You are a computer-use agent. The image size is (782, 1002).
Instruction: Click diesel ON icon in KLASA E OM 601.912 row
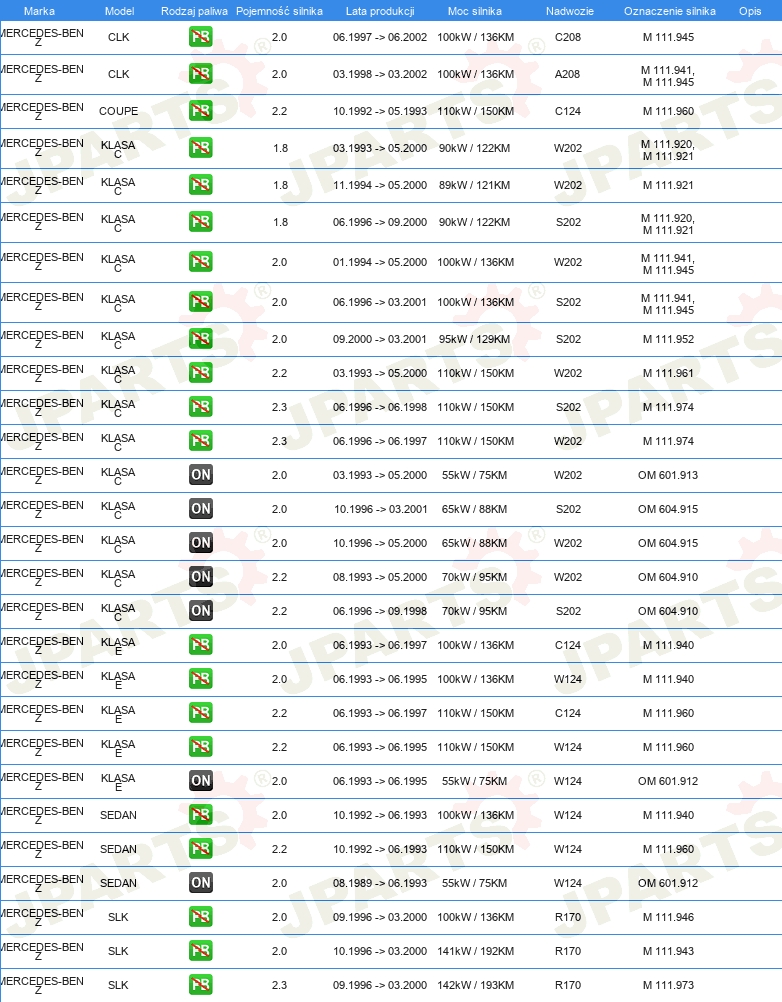tap(201, 781)
